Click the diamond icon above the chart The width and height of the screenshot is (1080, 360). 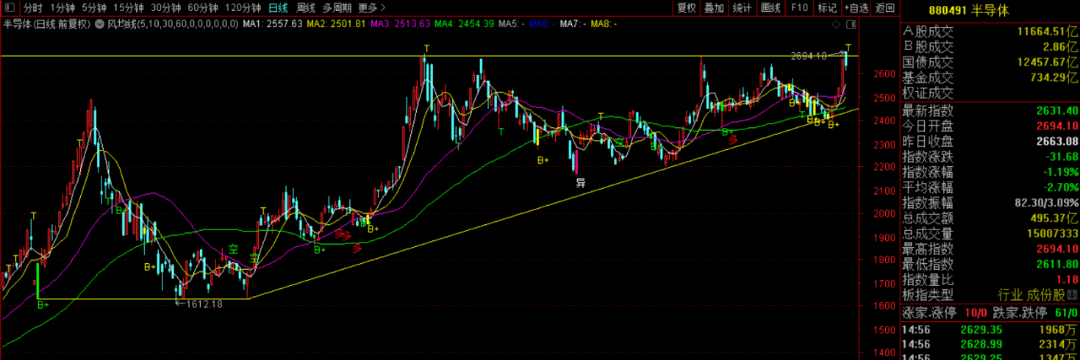pos(836,24)
